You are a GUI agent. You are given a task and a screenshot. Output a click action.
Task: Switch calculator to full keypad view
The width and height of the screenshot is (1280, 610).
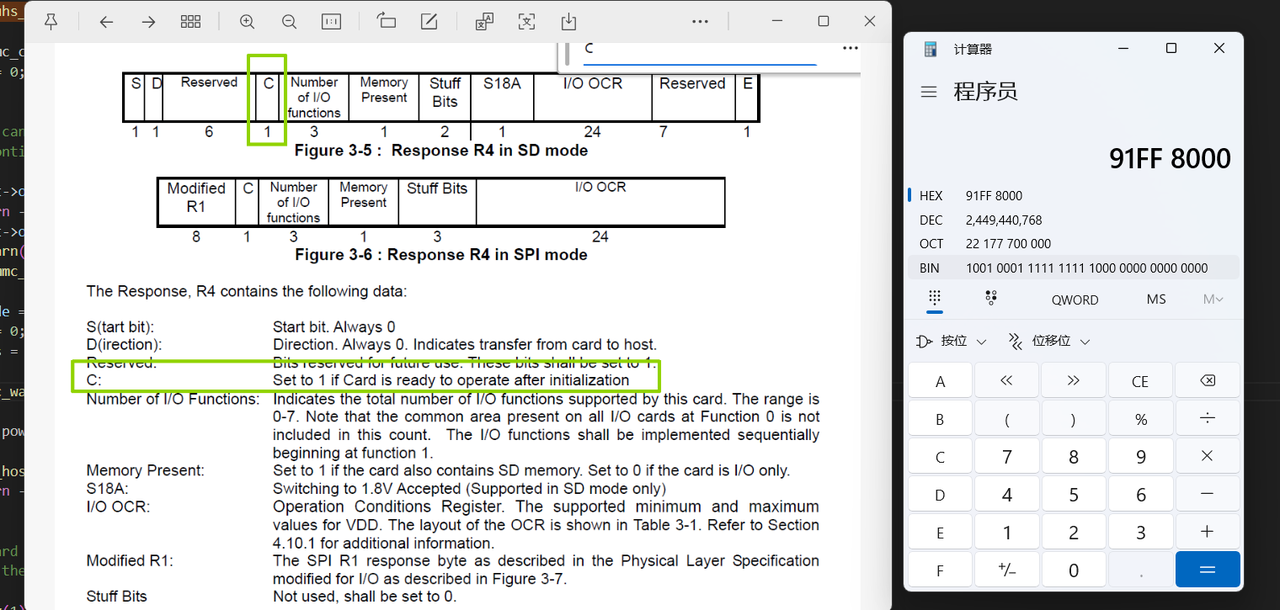click(x=935, y=298)
